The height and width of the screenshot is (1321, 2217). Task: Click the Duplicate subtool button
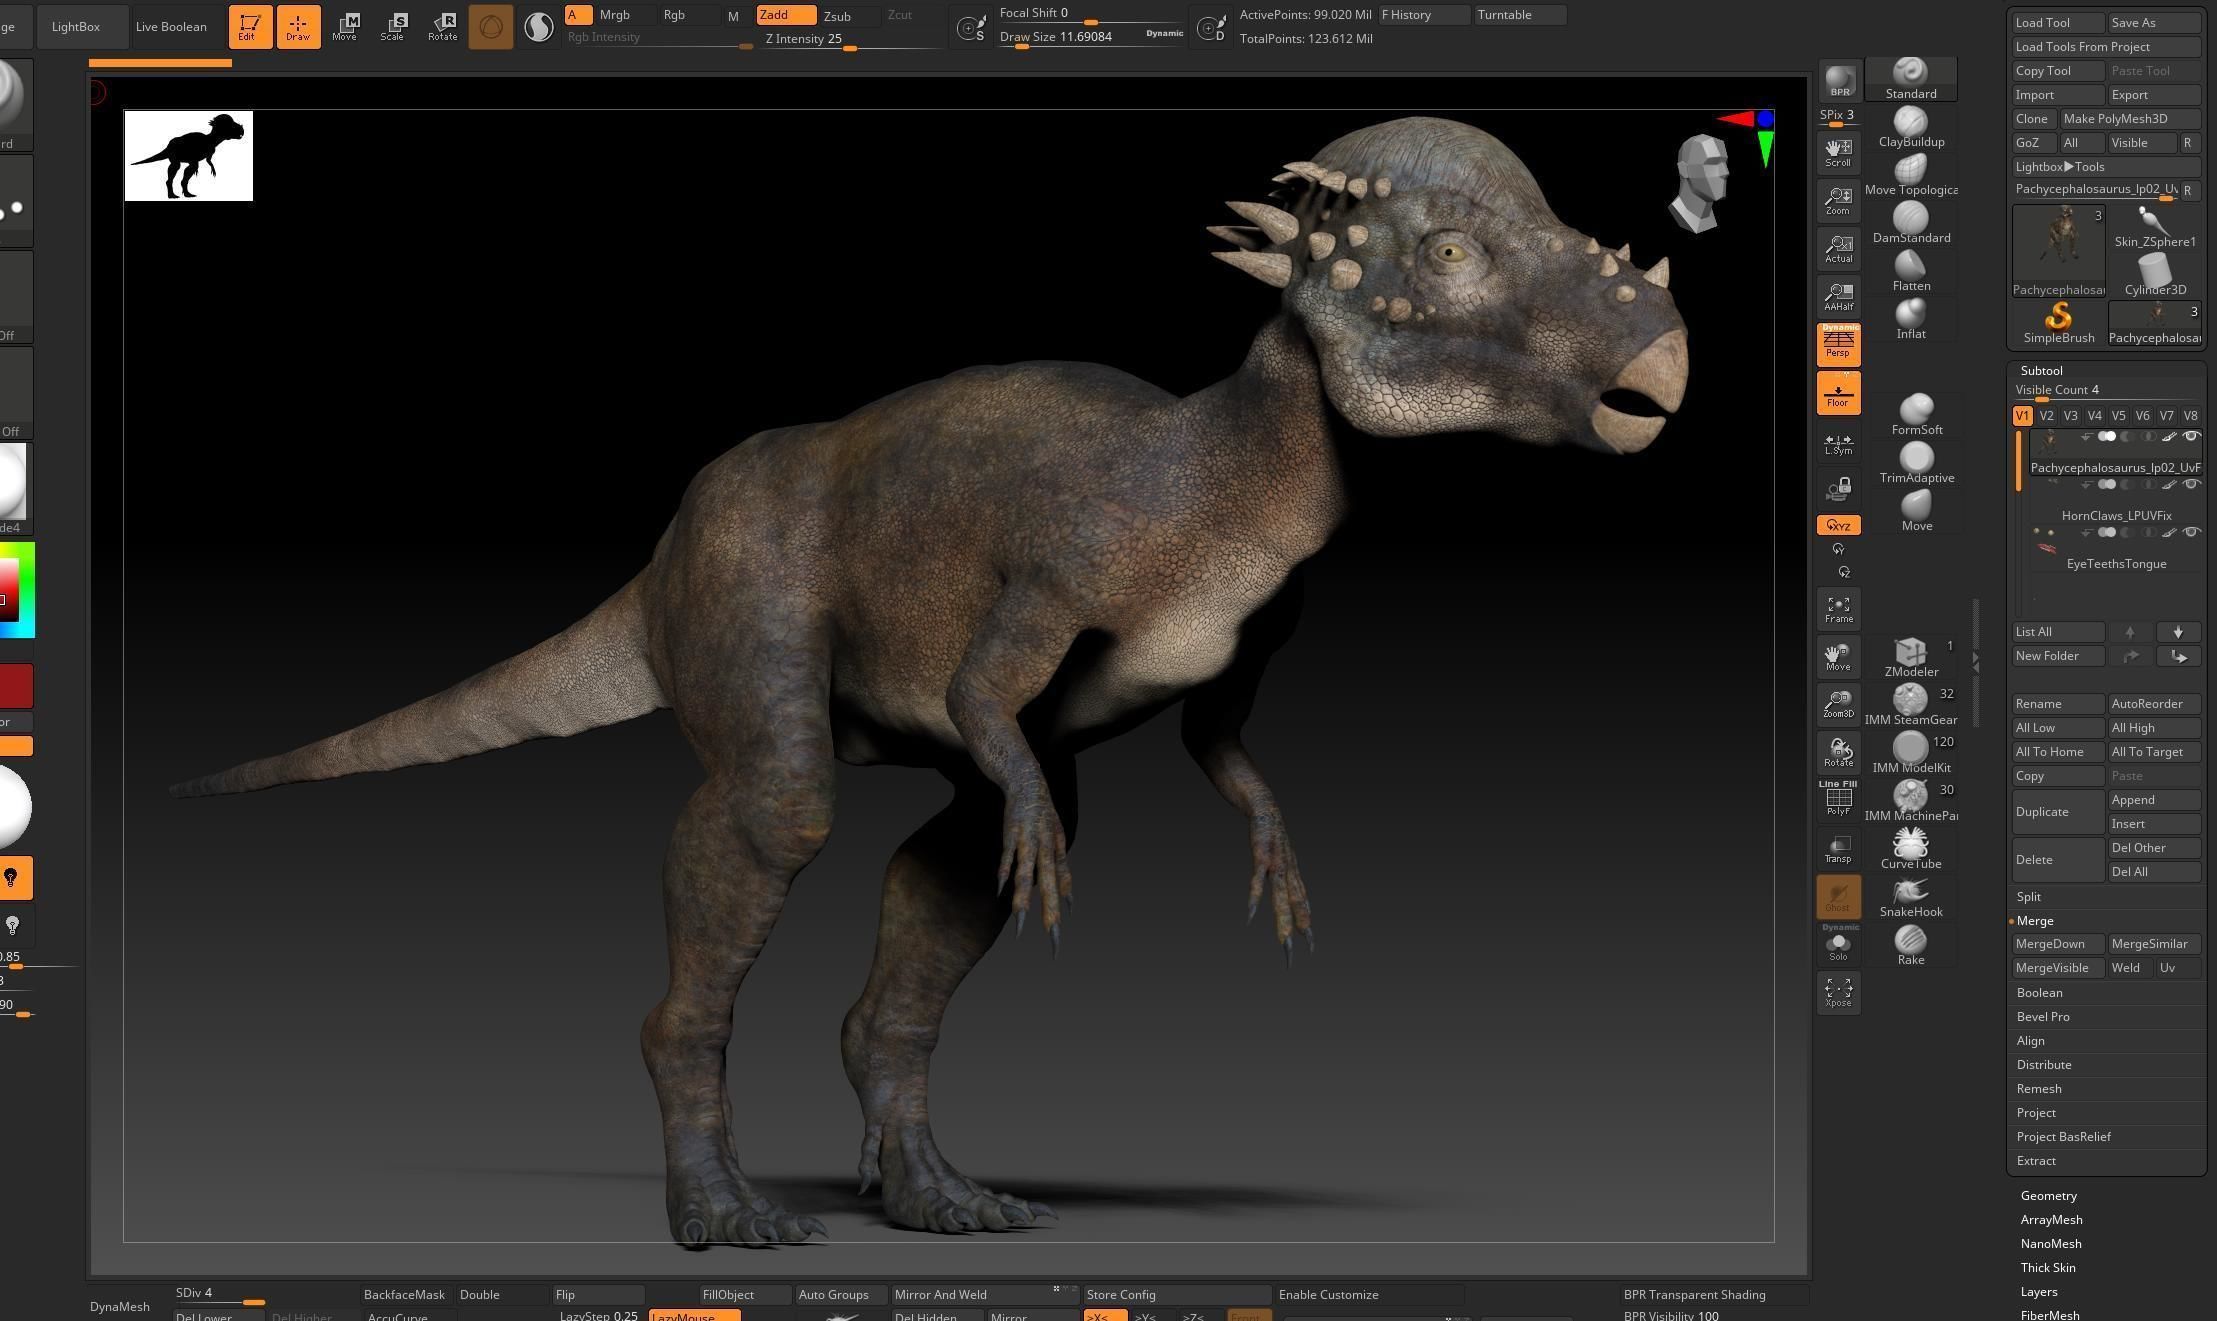2058,811
